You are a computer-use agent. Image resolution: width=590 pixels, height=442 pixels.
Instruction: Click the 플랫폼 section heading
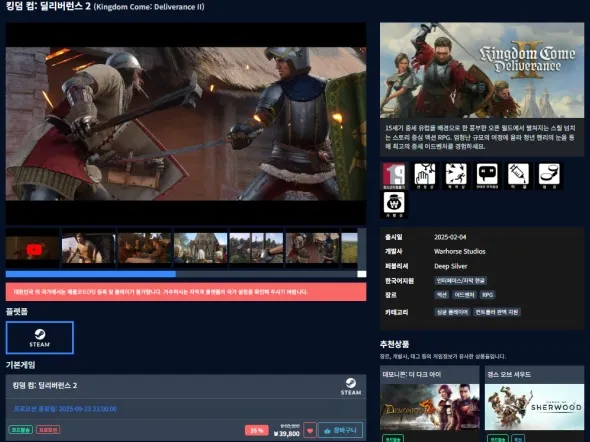pyautogui.click(x=17, y=311)
